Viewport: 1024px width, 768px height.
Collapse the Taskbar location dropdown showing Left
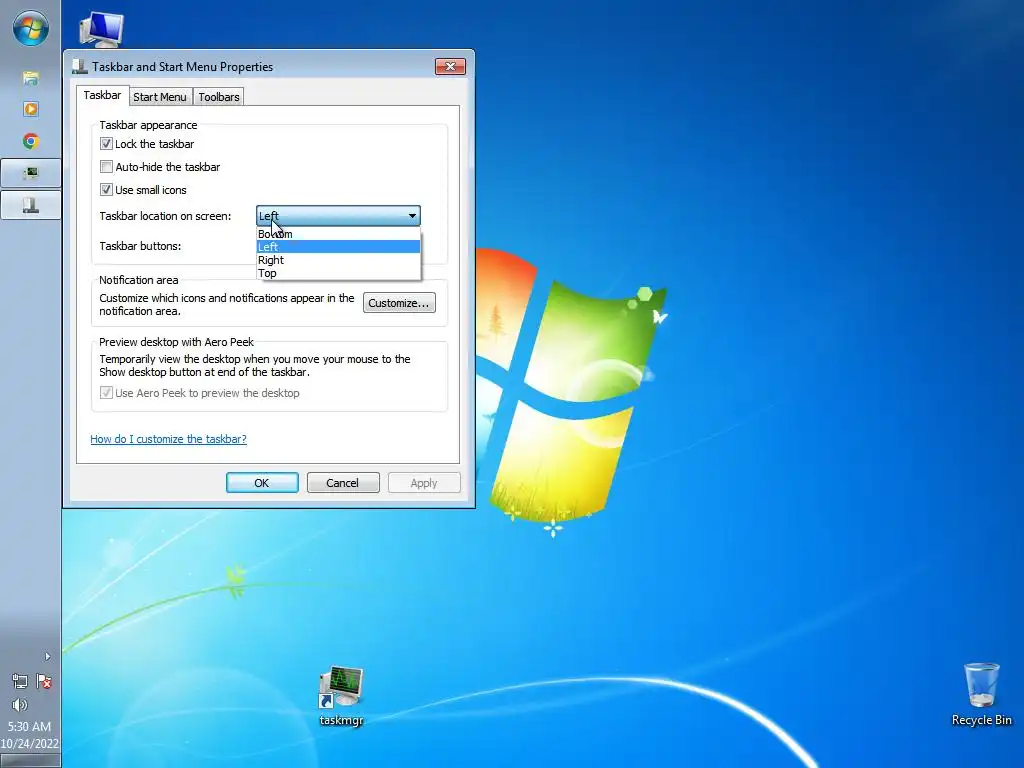(338, 216)
